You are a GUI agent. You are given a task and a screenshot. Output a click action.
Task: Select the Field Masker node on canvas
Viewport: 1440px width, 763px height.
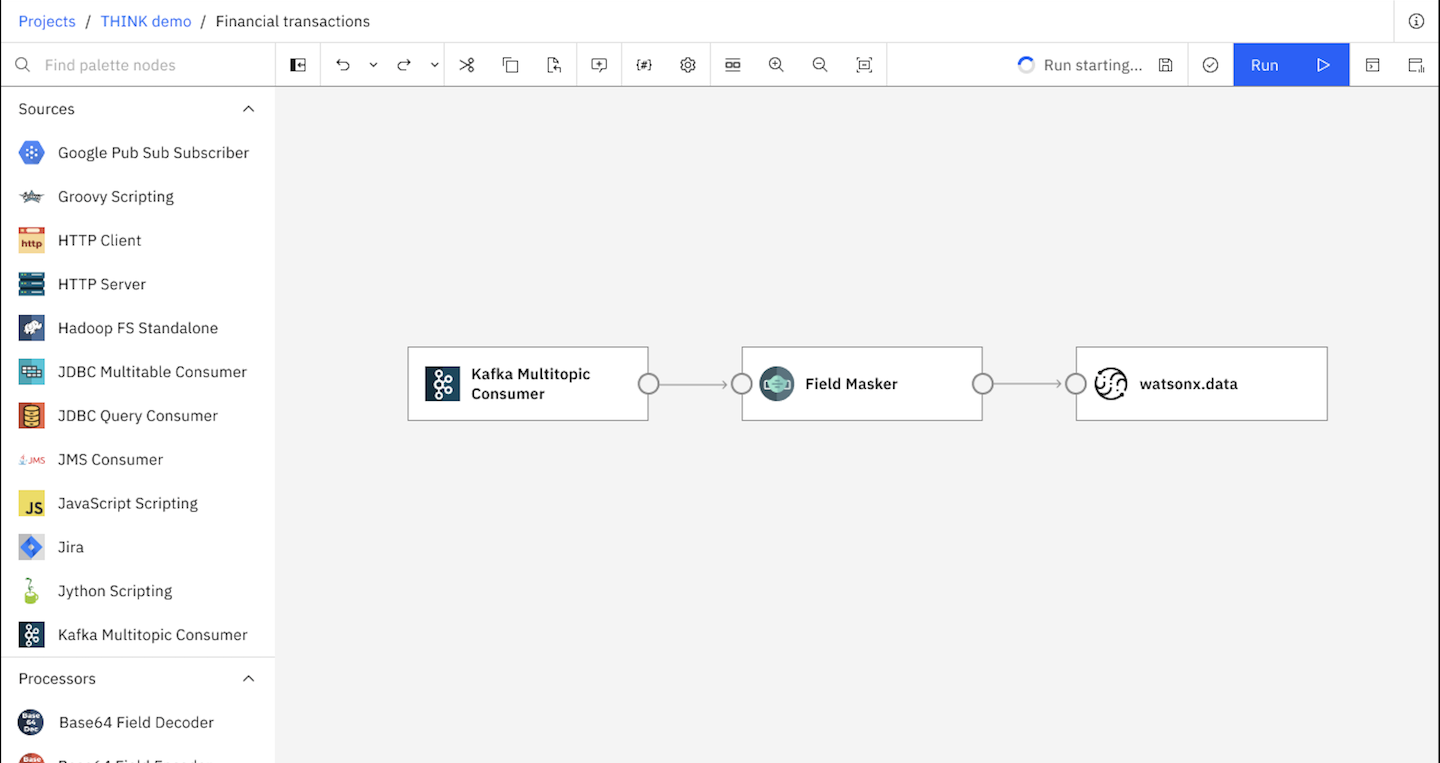(861, 384)
